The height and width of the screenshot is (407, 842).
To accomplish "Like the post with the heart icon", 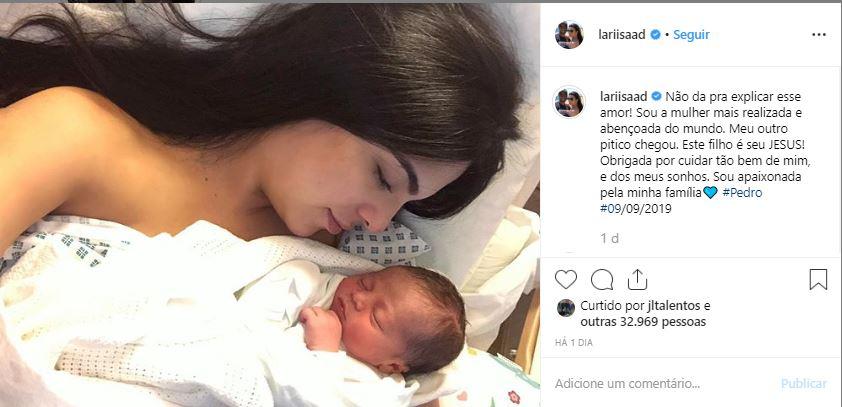I will point(565,280).
